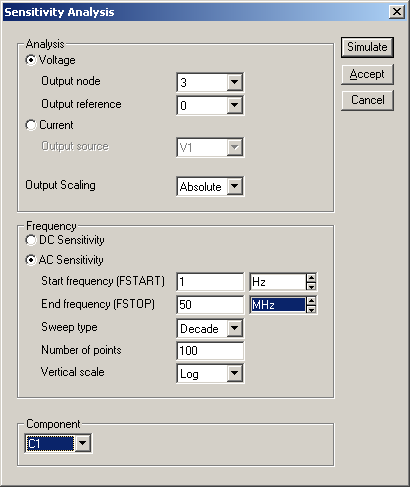Click the Number of points field
410x487 pixels.
(210, 351)
